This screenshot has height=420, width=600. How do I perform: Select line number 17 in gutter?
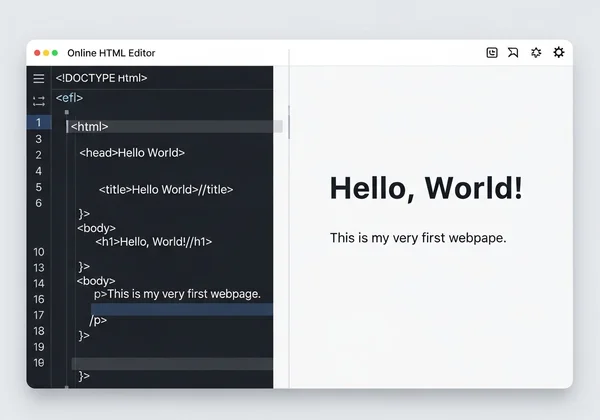pyautogui.click(x=39, y=315)
